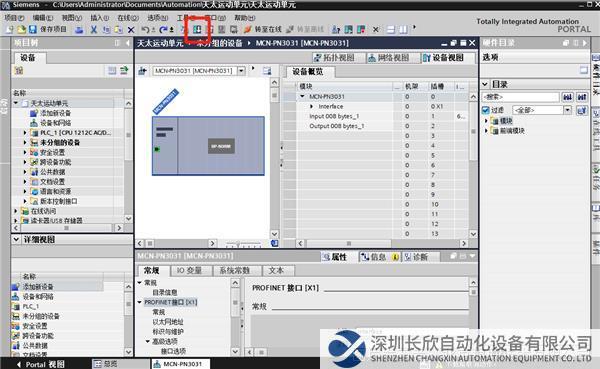Switch to the 网络视图 tab
600x369 pixels.
pyautogui.click(x=389, y=58)
